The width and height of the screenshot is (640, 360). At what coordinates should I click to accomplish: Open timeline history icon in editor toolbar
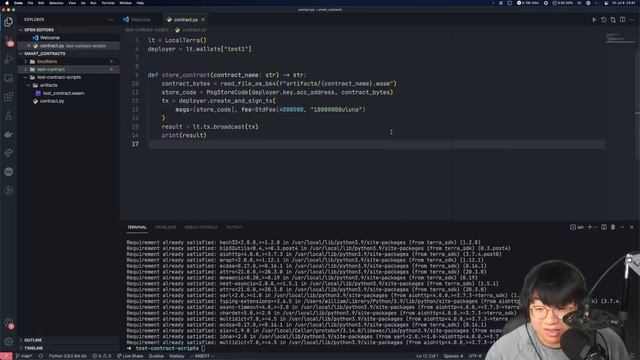pyautogui.click(x=604, y=20)
